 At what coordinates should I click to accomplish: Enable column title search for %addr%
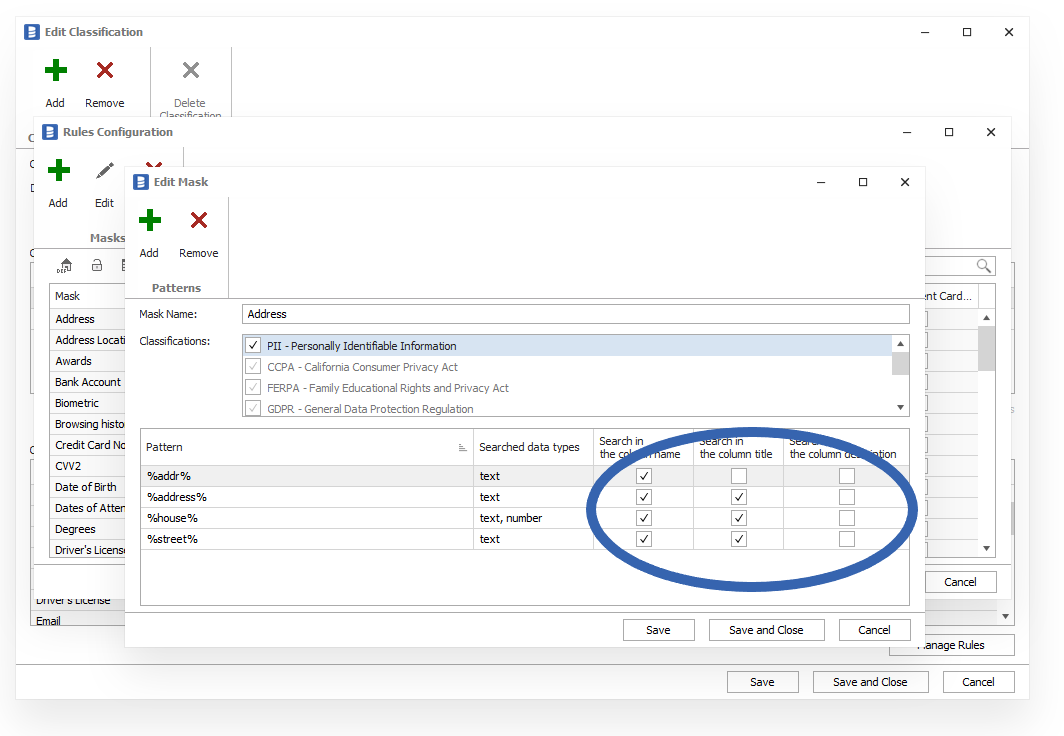[739, 476]
